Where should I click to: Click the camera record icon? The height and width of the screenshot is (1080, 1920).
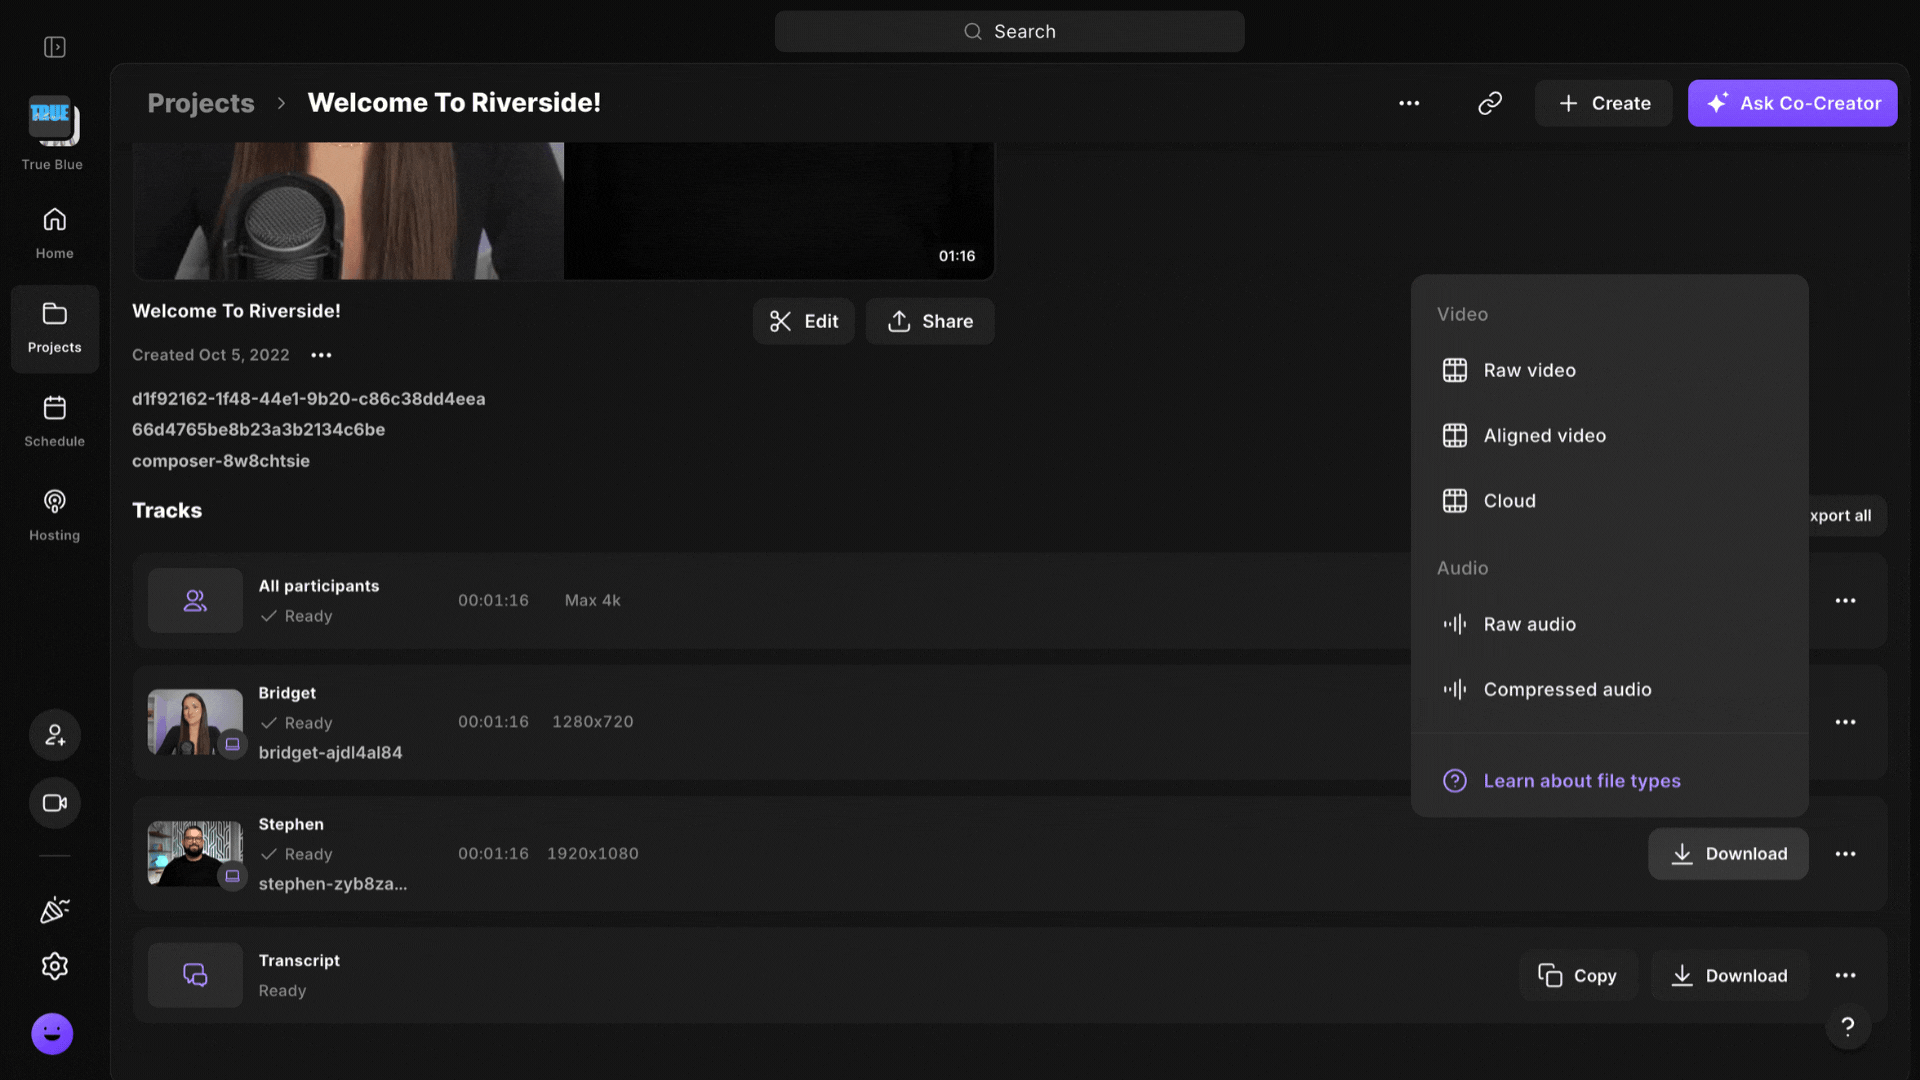(x=55, y=803)
